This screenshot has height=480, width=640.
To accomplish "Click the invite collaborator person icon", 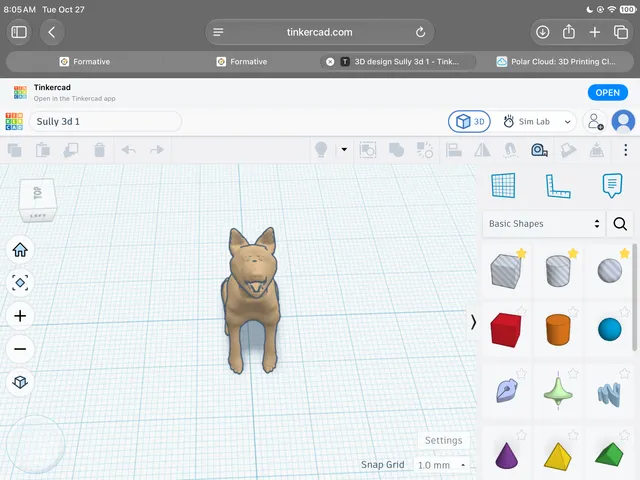I will (595, 122).
